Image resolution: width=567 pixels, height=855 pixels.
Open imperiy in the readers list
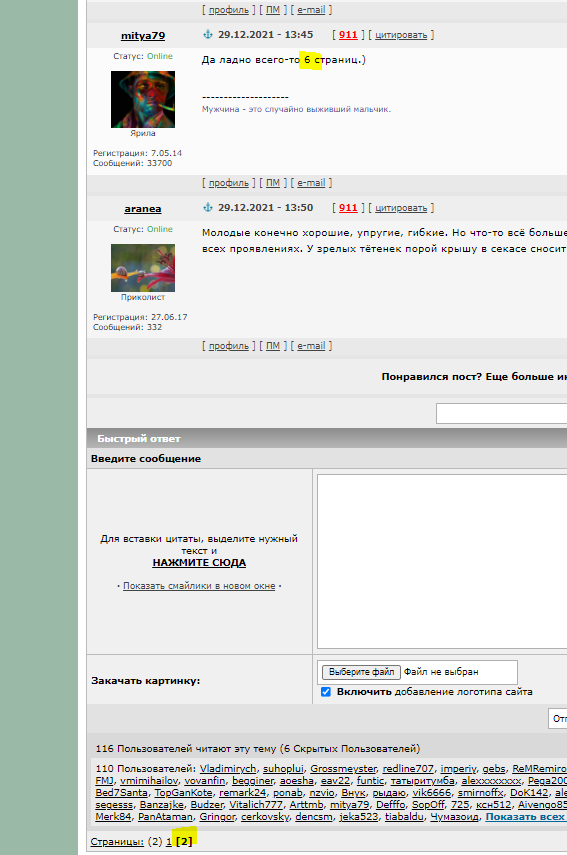pos(458,769)
